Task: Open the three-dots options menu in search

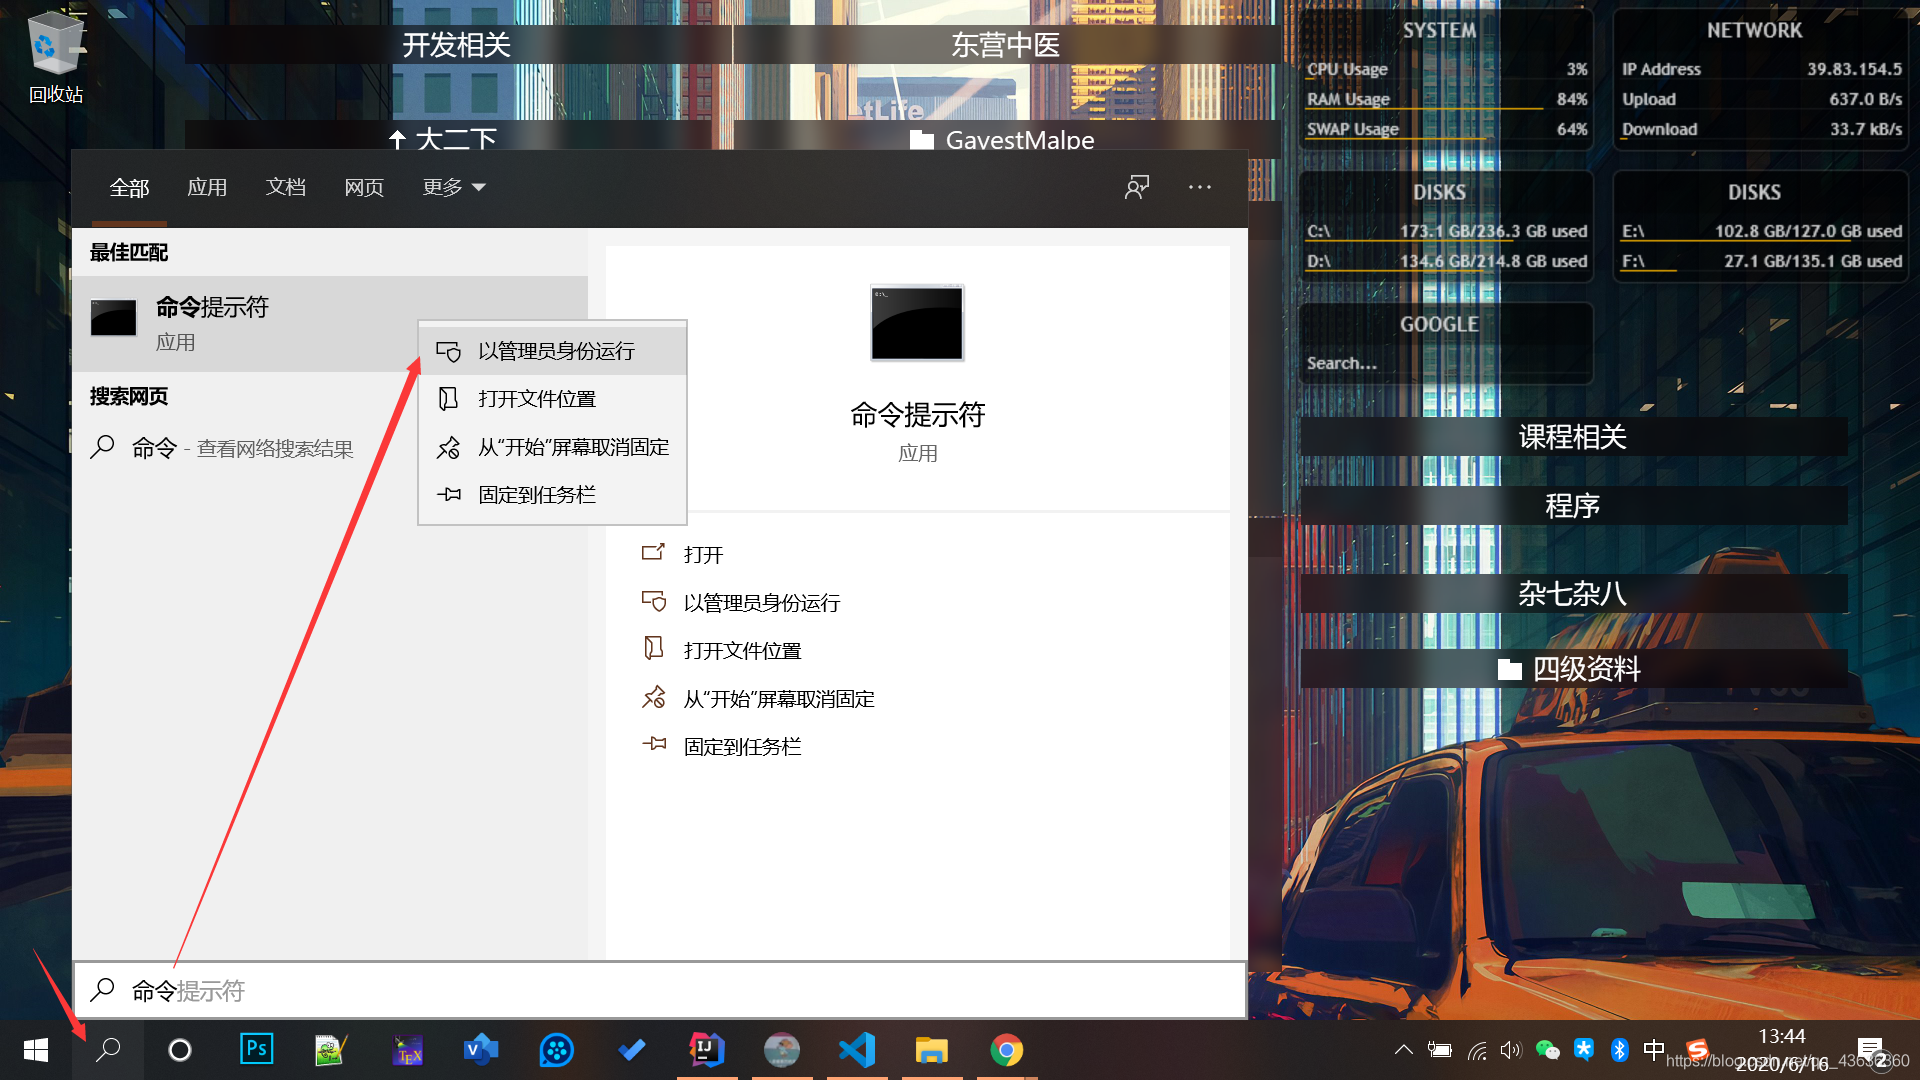Action: (x=1200, y=187)
